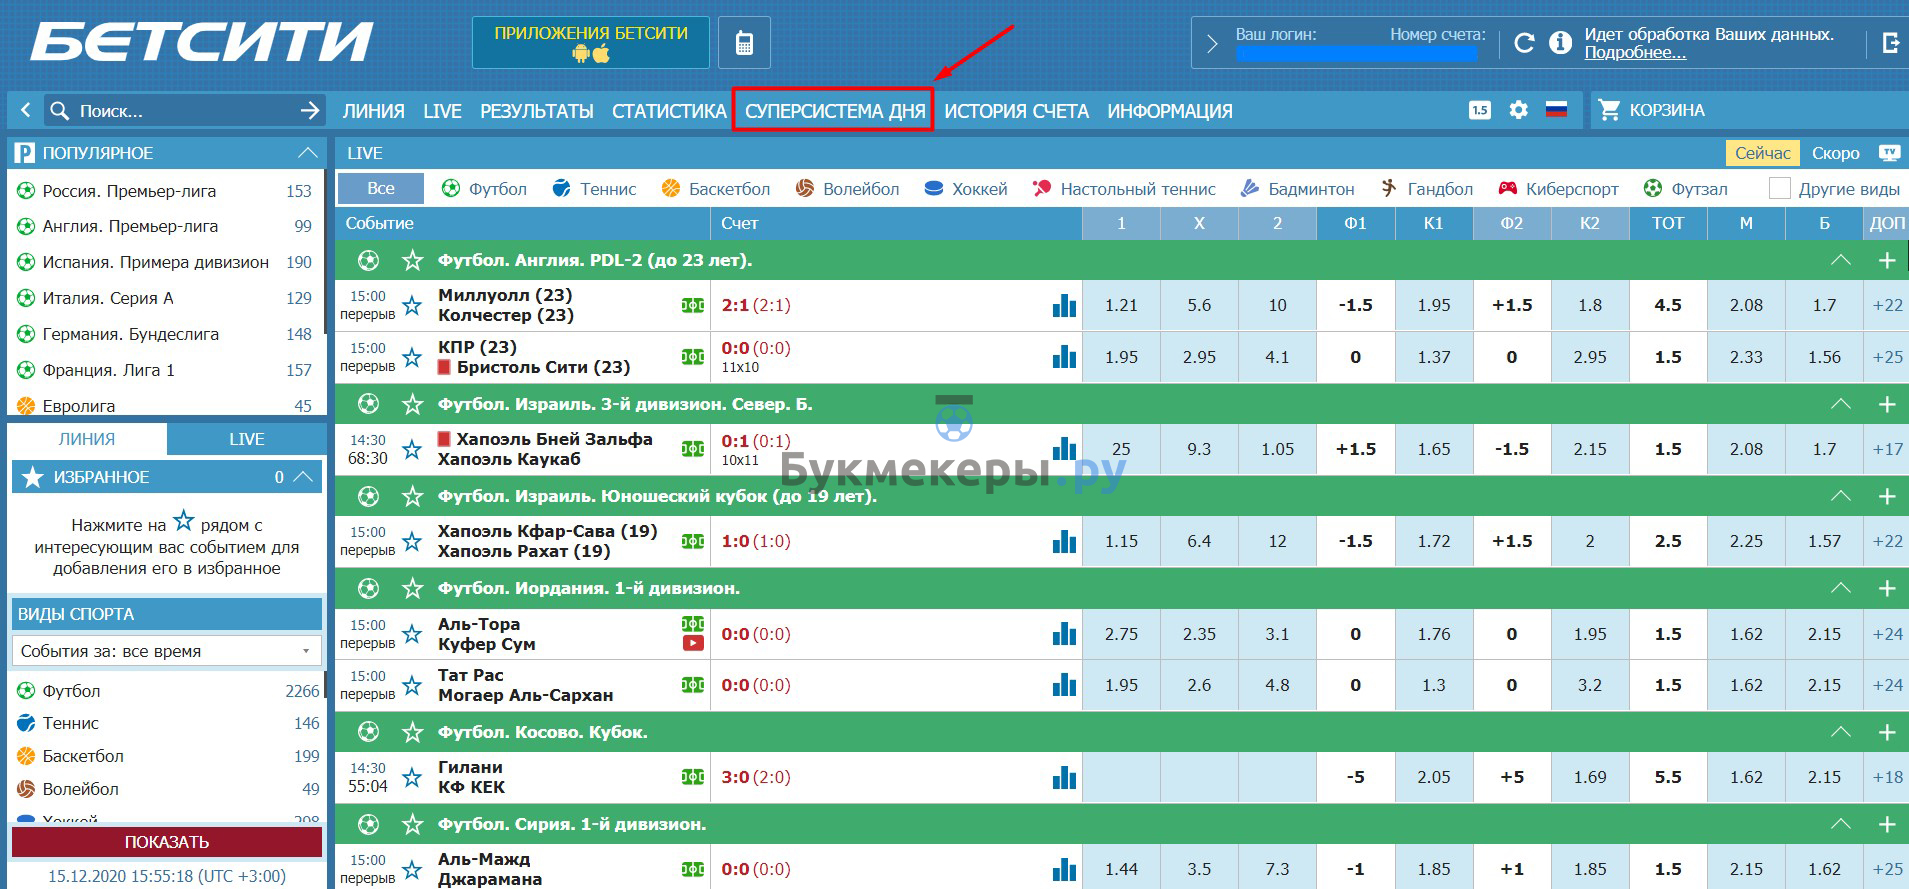Collapse the Сирия 1-й дивизион section
This screenshot has height=889, width=1909.
[1840, 824]
